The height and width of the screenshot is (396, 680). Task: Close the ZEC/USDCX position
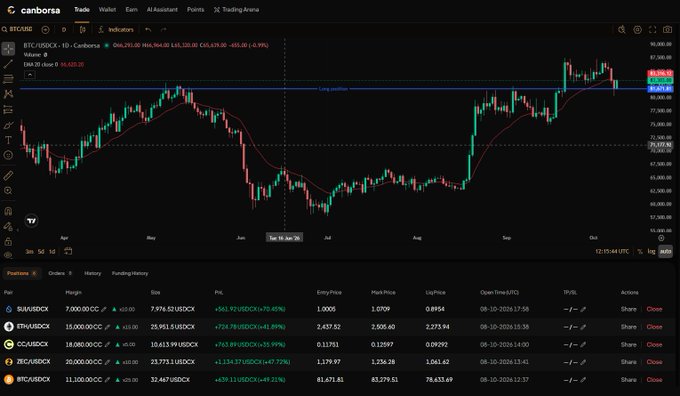[x=654, y=362]
